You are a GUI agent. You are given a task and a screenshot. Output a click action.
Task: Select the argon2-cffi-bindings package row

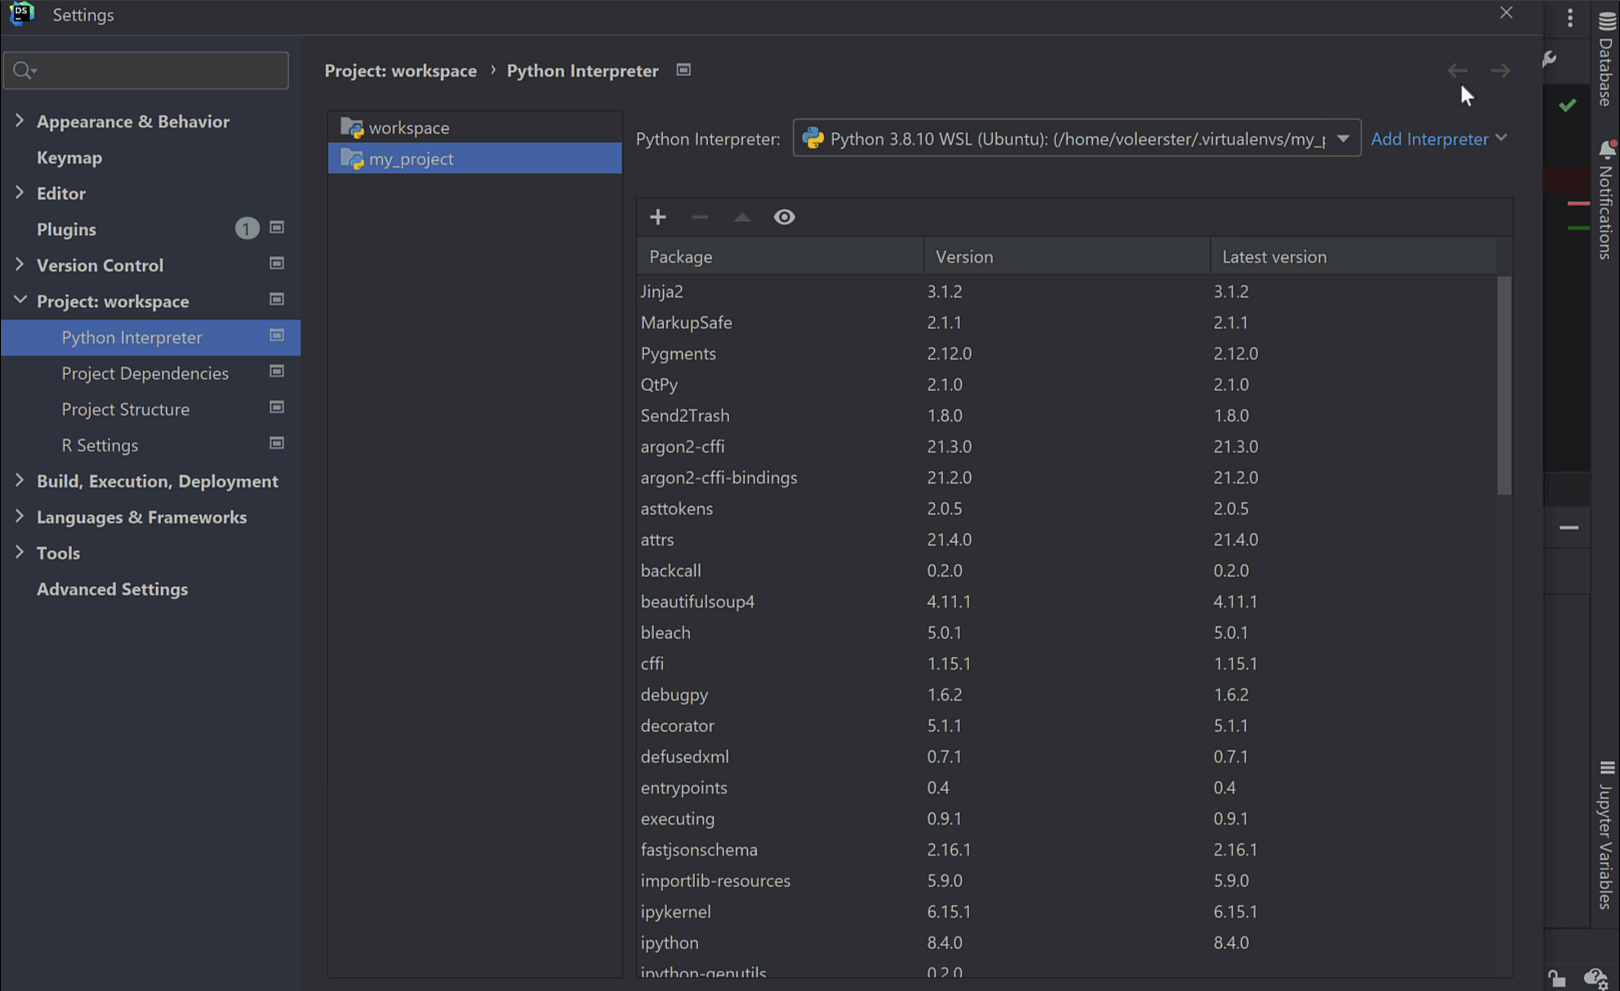pos(1067,477)
